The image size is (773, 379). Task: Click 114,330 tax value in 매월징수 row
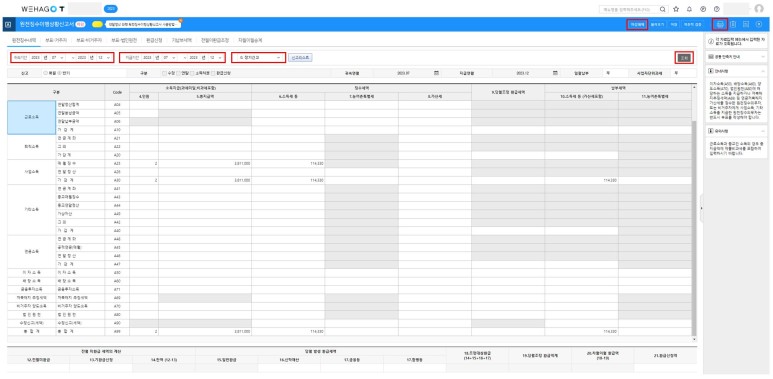coord(317,163)
